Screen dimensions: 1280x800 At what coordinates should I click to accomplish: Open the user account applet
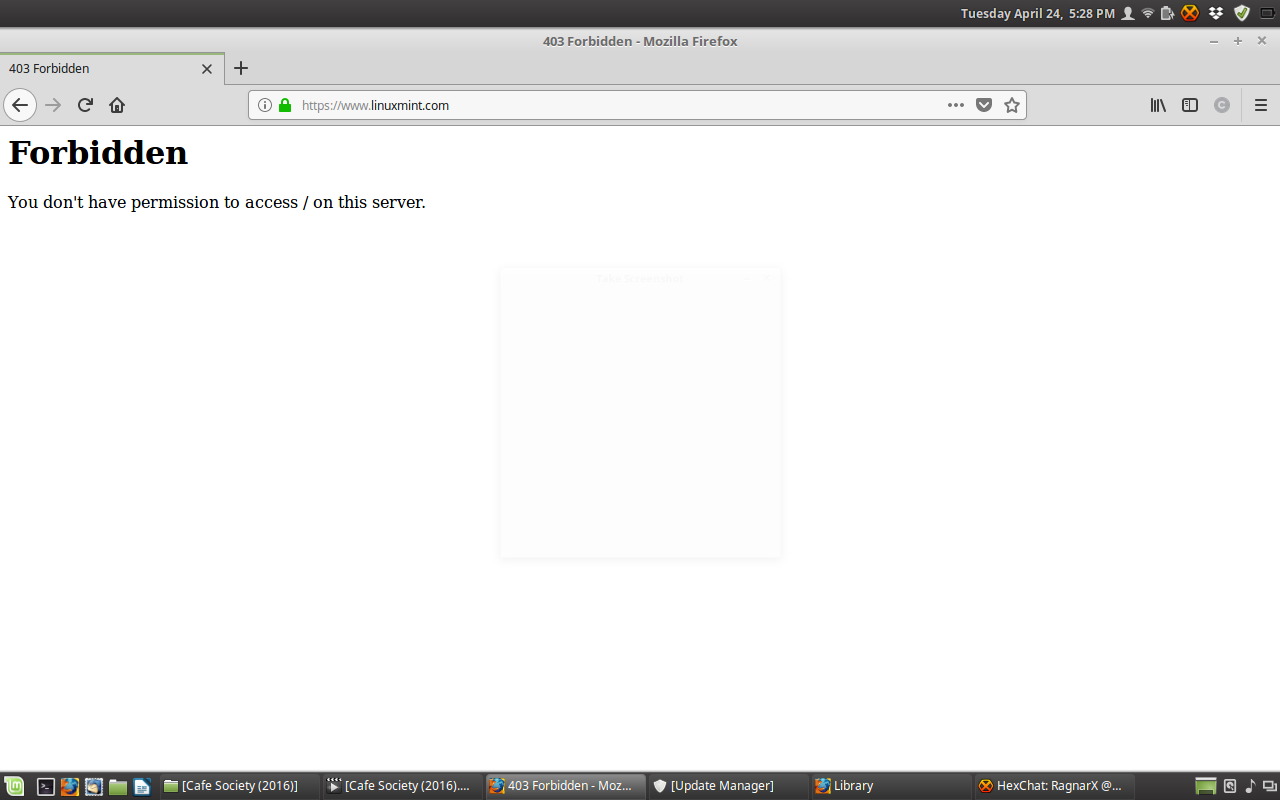(1128, 13)
